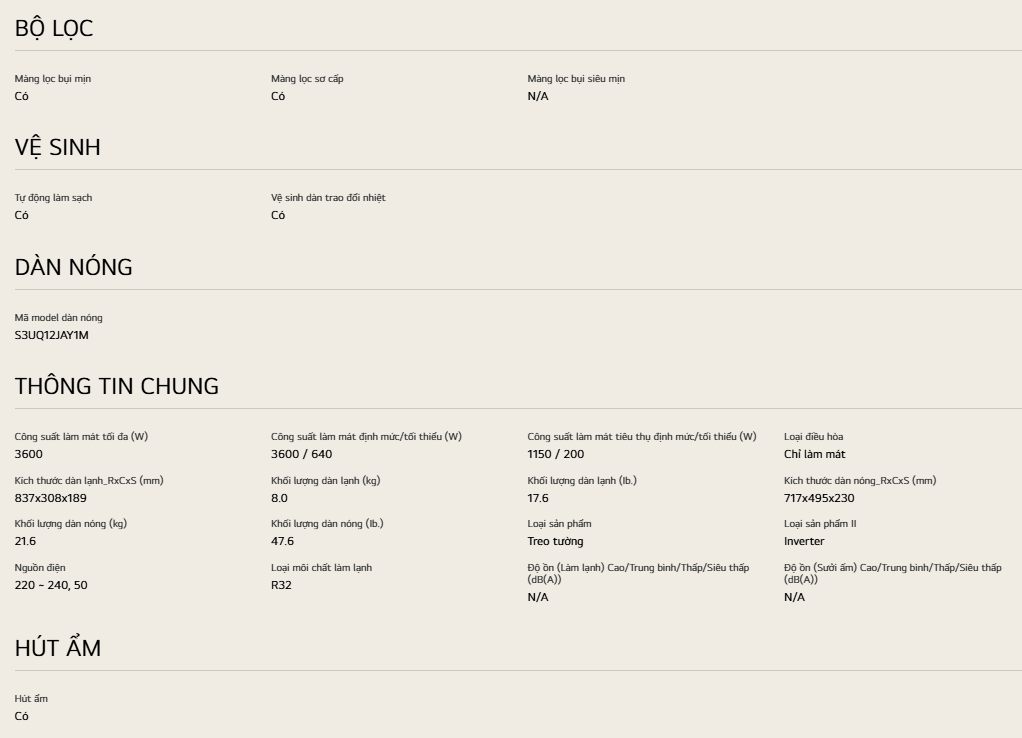Select the 220 ~ 240, 50 power supply value
The width and height of the screenshot is (1022, 738).
point(51,585)
